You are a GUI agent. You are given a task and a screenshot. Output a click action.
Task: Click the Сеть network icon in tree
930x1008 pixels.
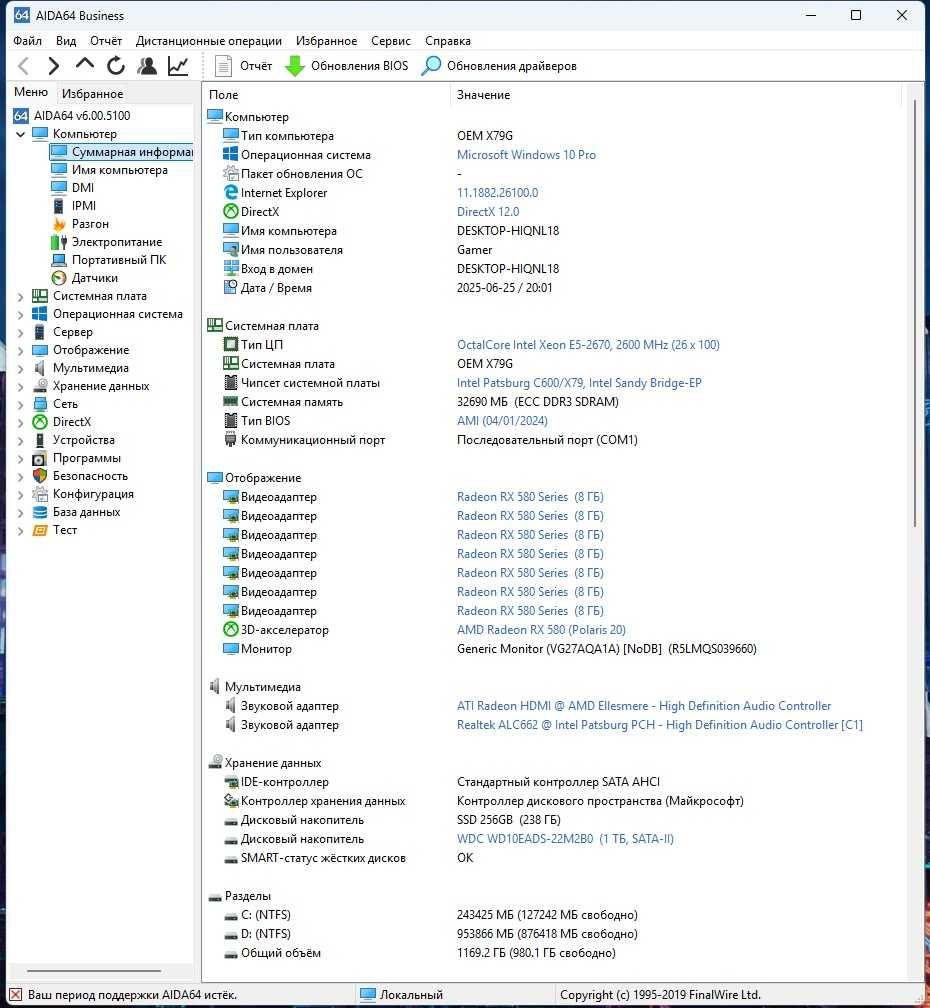[40, 404]
